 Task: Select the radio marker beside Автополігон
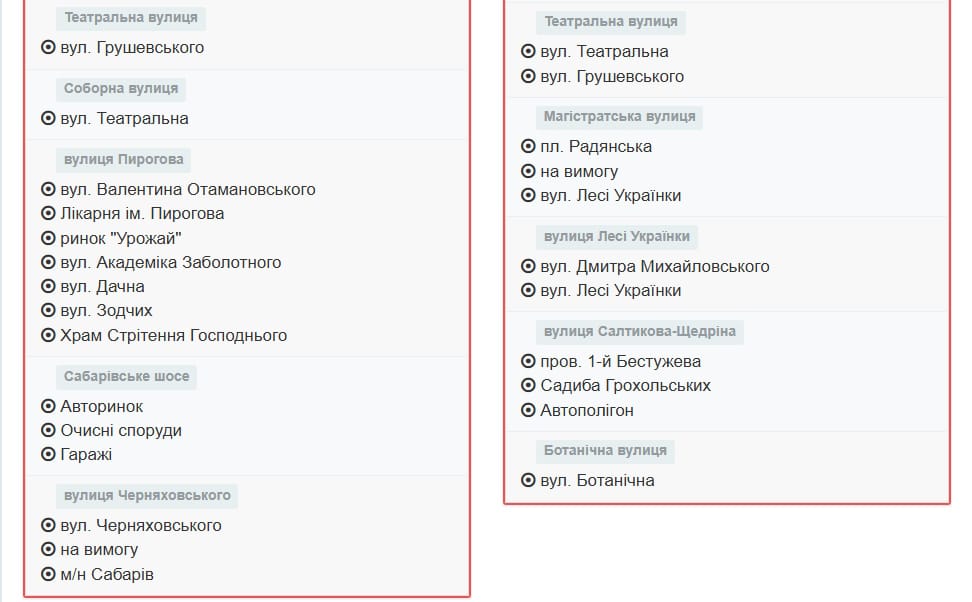[x=529, y=410]
